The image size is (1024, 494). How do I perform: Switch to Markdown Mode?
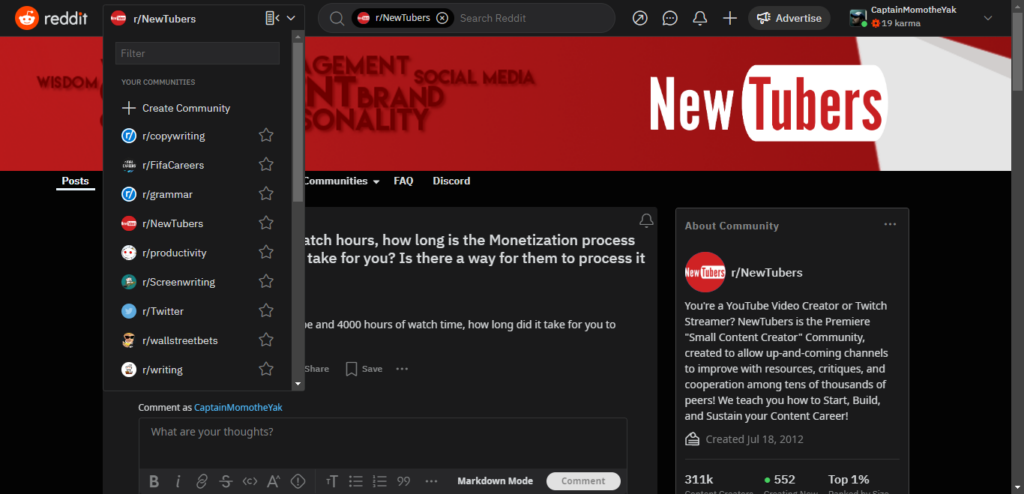click(495, 481)
